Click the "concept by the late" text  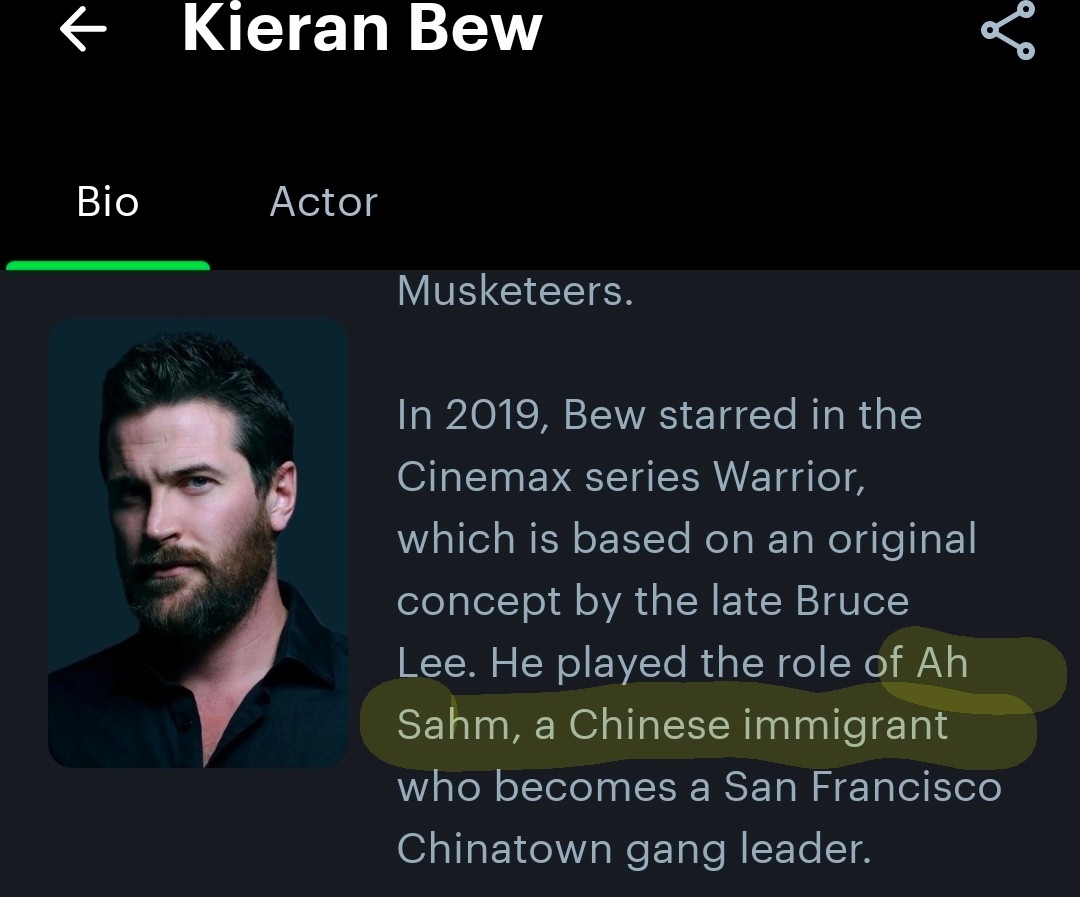[590, 601]
